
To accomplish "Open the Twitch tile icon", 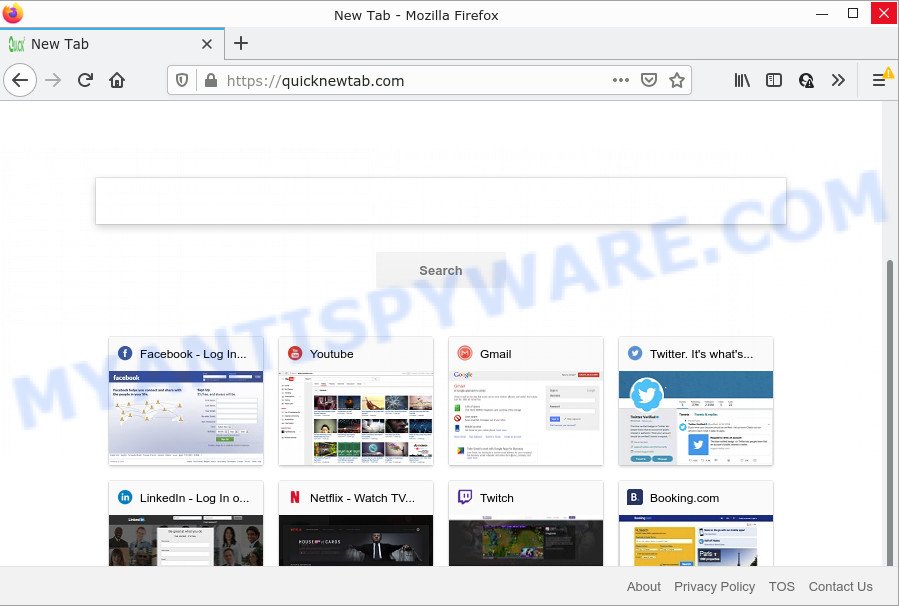I will pos(464,497).
